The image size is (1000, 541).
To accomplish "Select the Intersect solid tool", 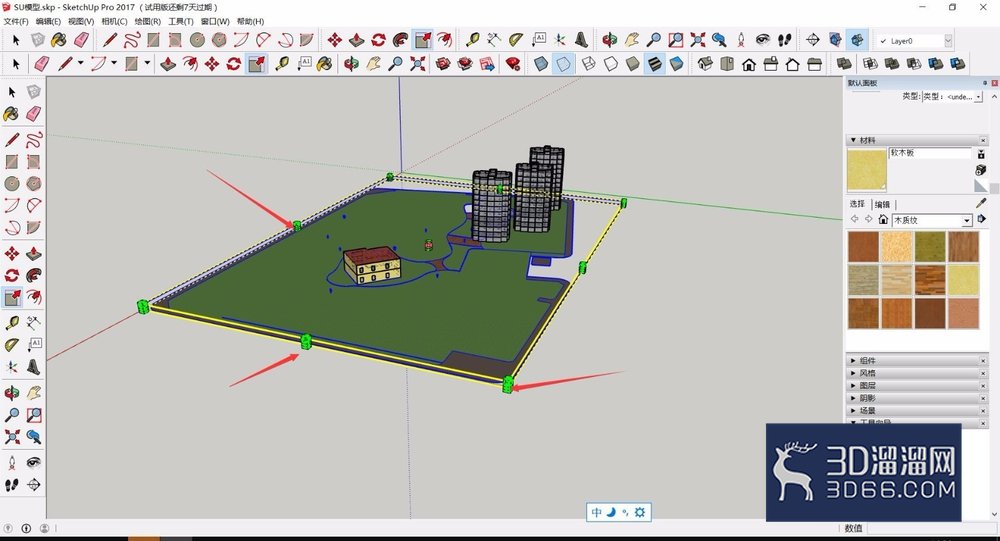I will pyautogui.click(x=871, y=64).
